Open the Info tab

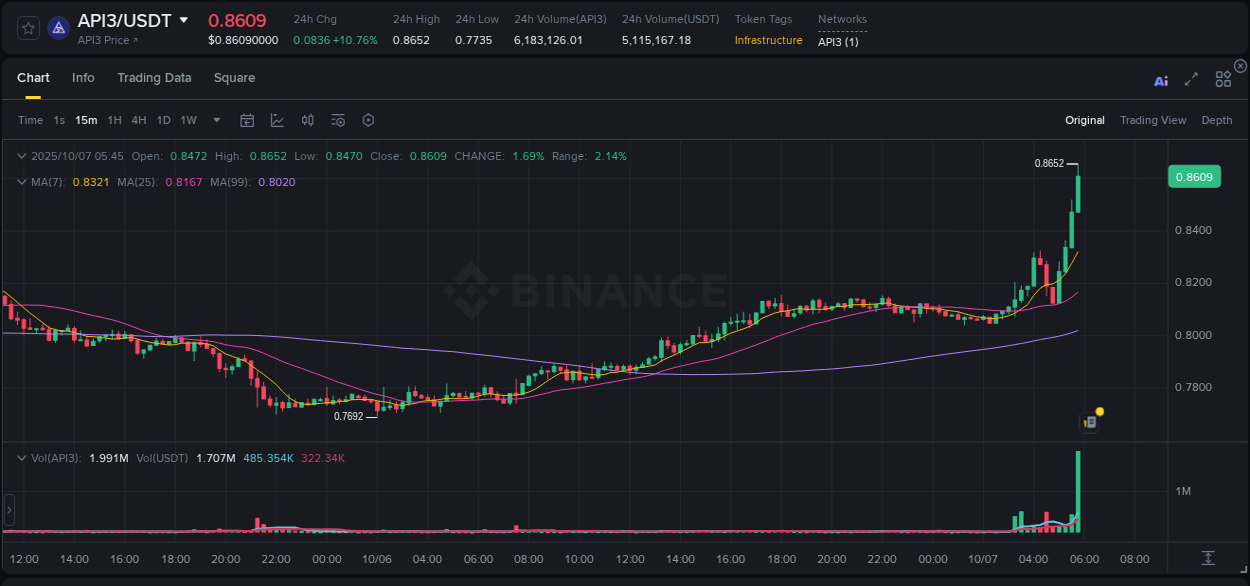83,77
